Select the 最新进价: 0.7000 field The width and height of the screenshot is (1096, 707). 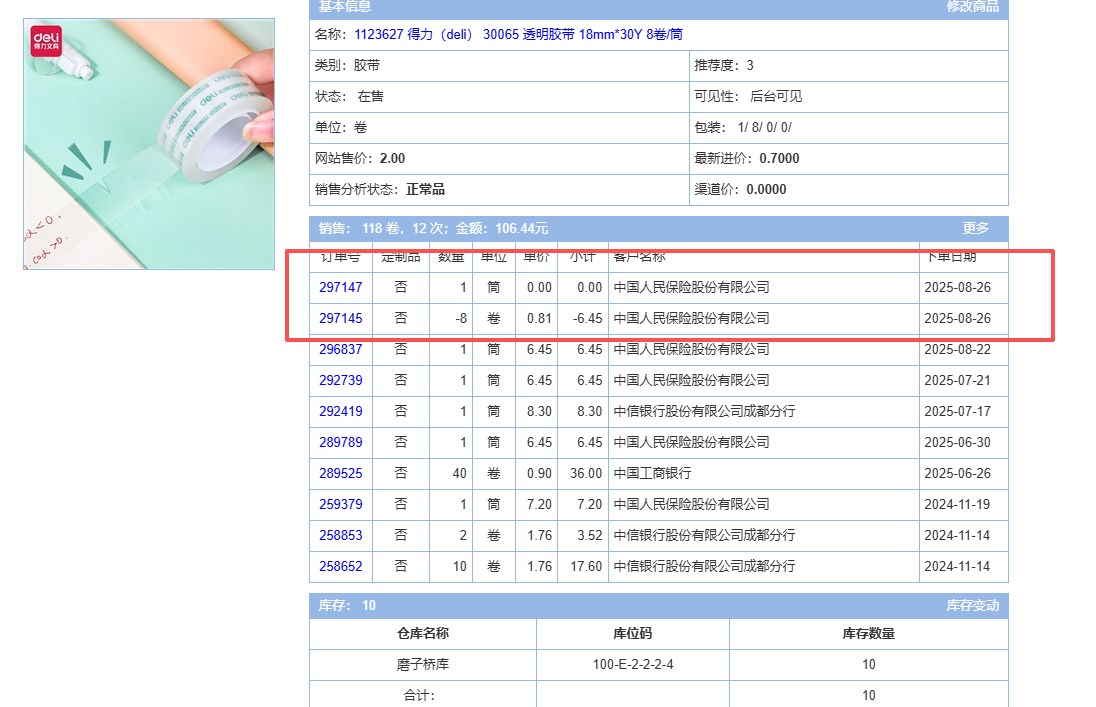pos(849,159)
